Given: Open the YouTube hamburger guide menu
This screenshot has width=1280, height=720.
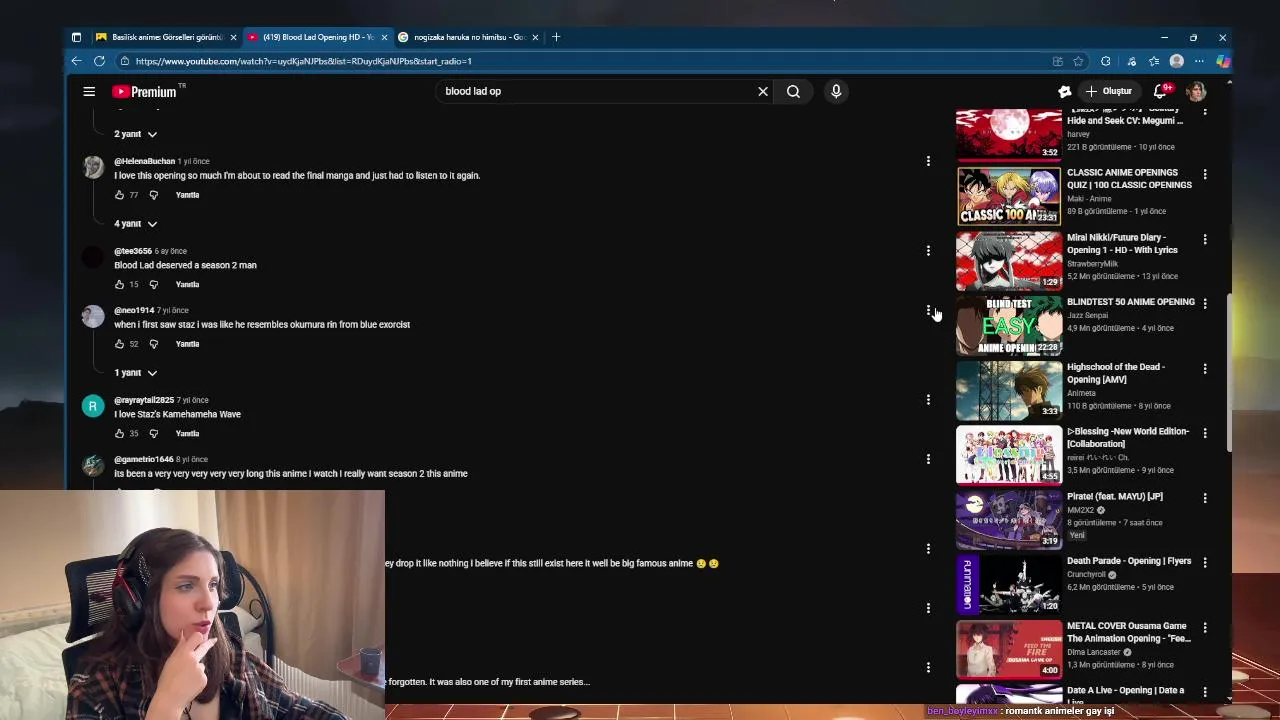Looking at the screenshot, I should (x=89, y=91).
